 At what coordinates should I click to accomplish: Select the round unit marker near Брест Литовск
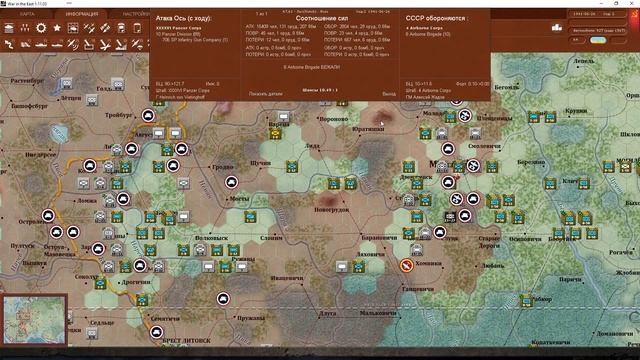point(156,332)
